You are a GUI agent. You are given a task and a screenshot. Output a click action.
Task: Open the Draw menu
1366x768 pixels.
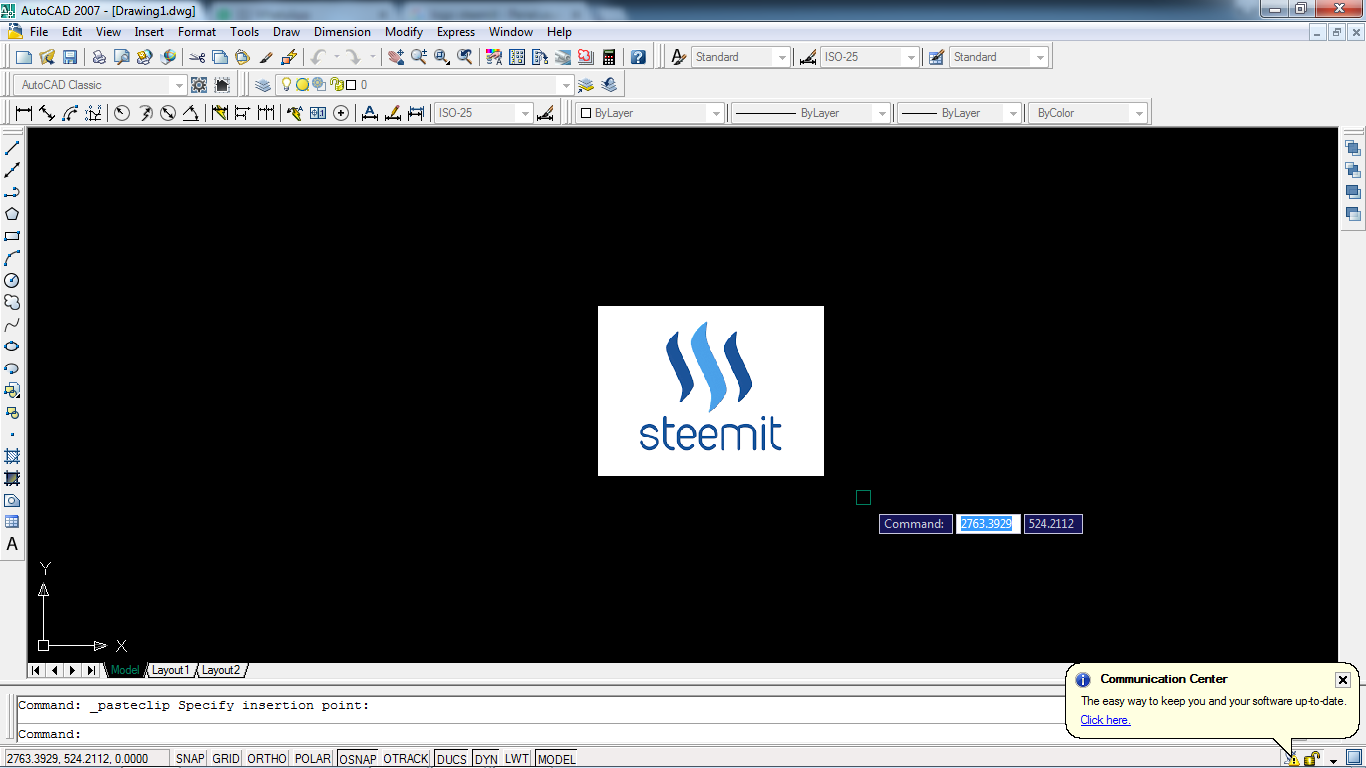pos(286,32)
